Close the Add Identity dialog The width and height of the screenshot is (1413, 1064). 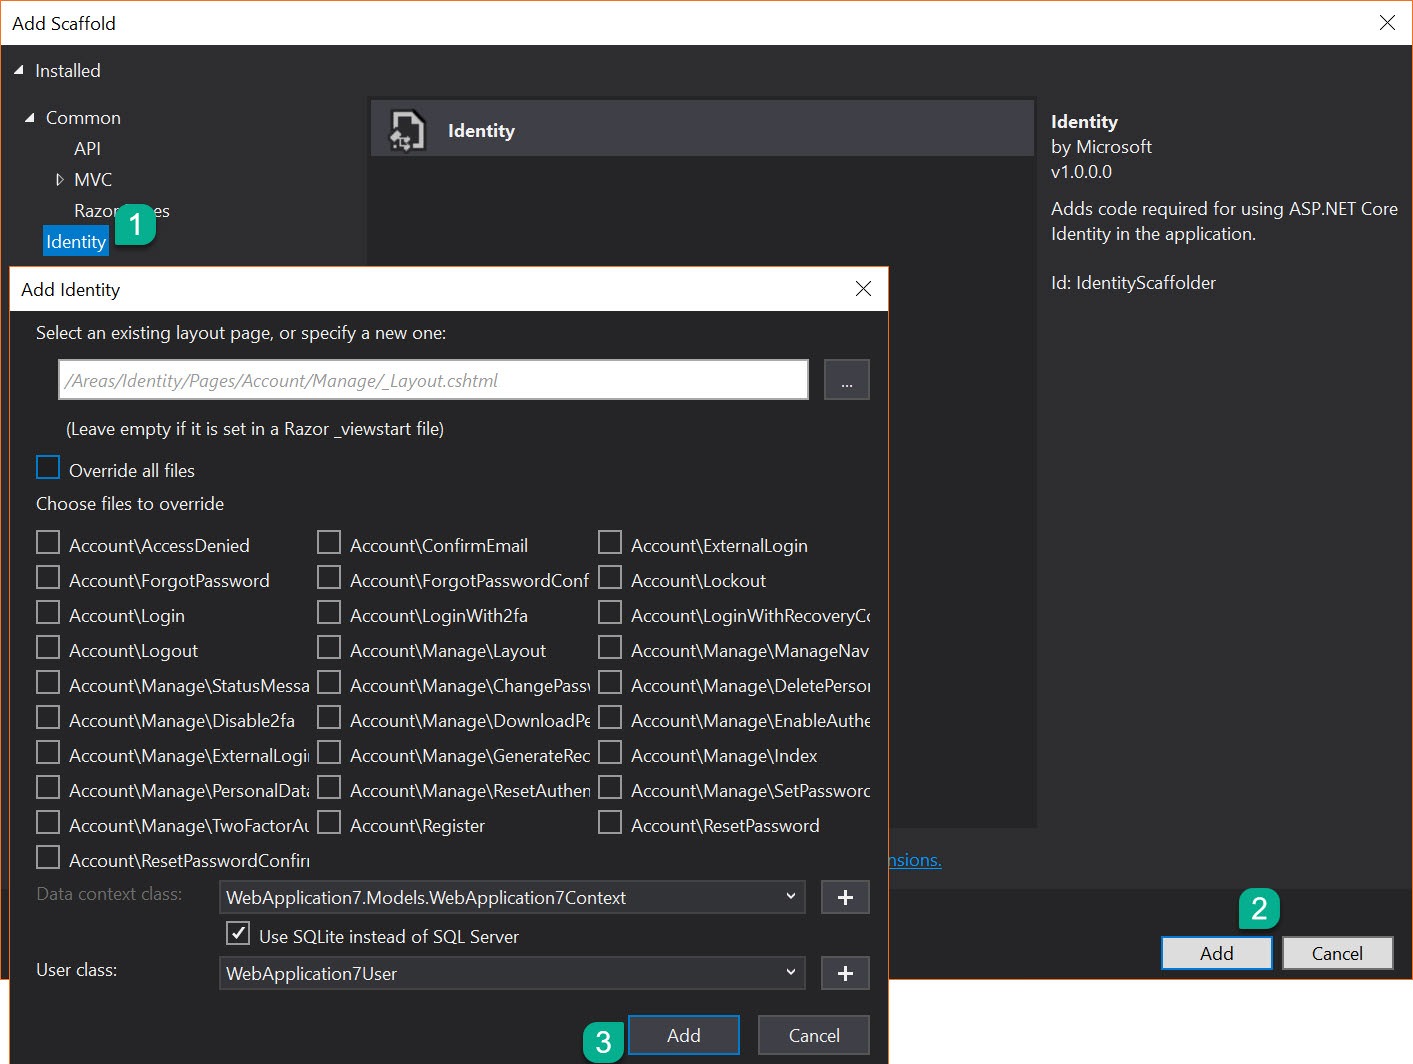[863, 289]
